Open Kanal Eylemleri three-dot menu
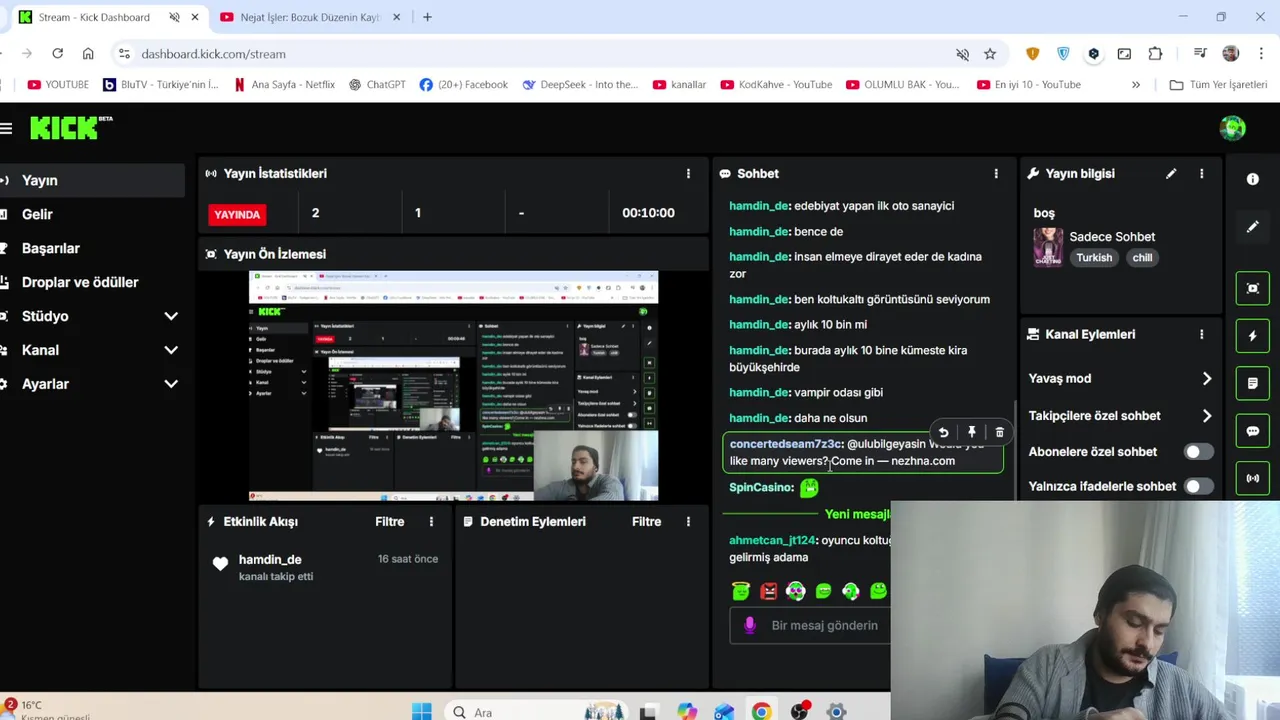Viewport: 1280px width, 720px height. click(x=1202, y=334)
